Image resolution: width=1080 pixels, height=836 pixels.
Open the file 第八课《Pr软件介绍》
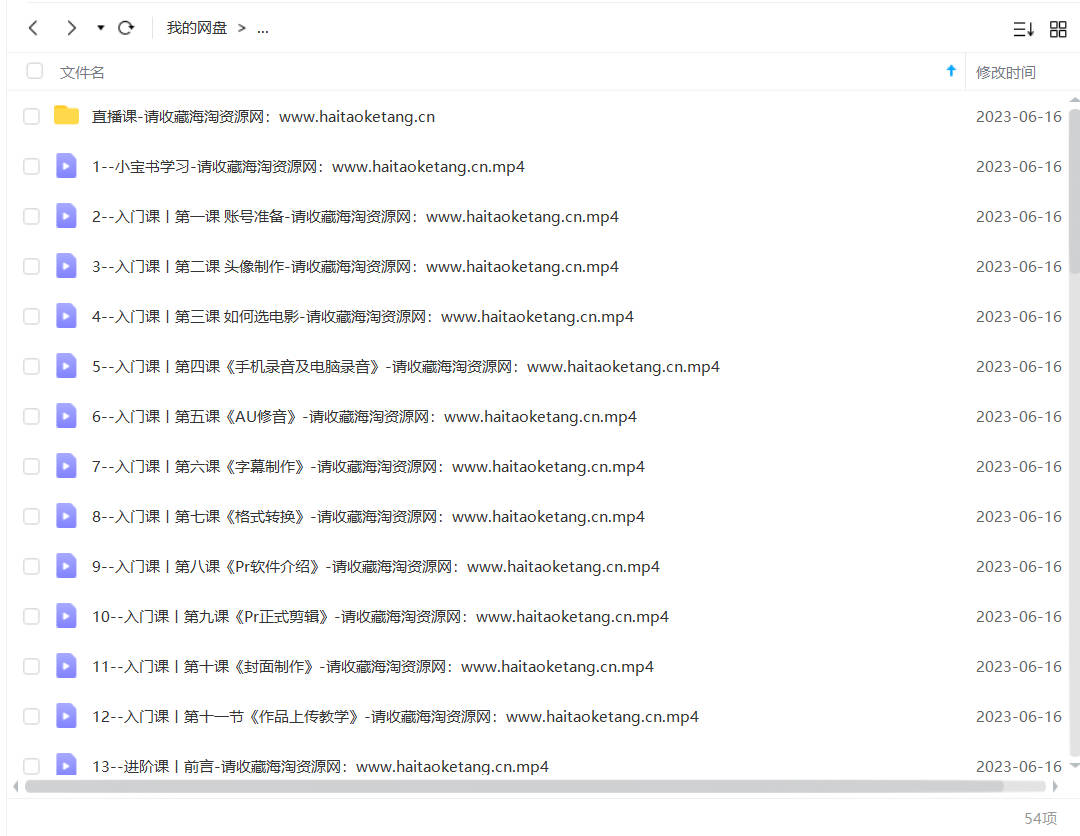(x=375, y=567)
